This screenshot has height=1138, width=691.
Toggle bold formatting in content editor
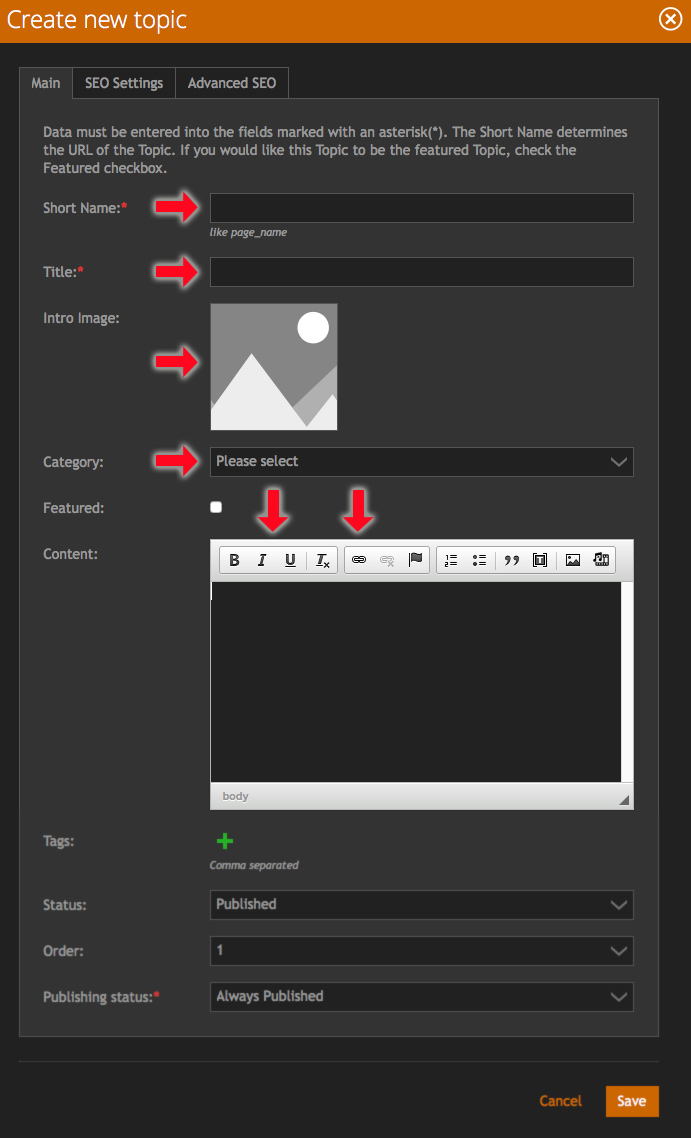coord(234,560)
